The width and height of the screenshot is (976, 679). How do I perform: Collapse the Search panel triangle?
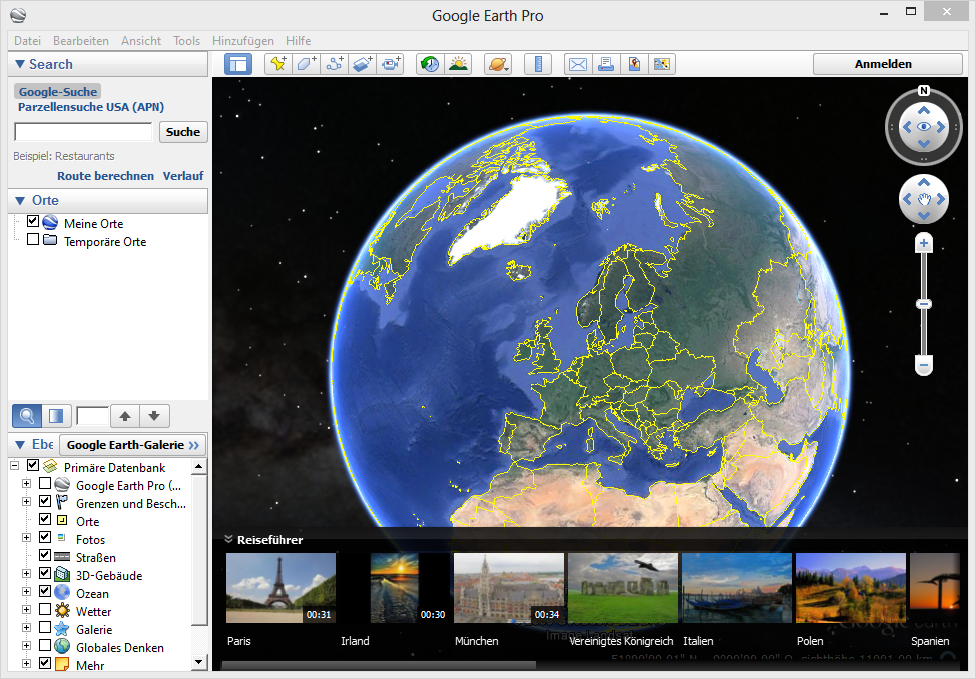(x=20, y=64)
